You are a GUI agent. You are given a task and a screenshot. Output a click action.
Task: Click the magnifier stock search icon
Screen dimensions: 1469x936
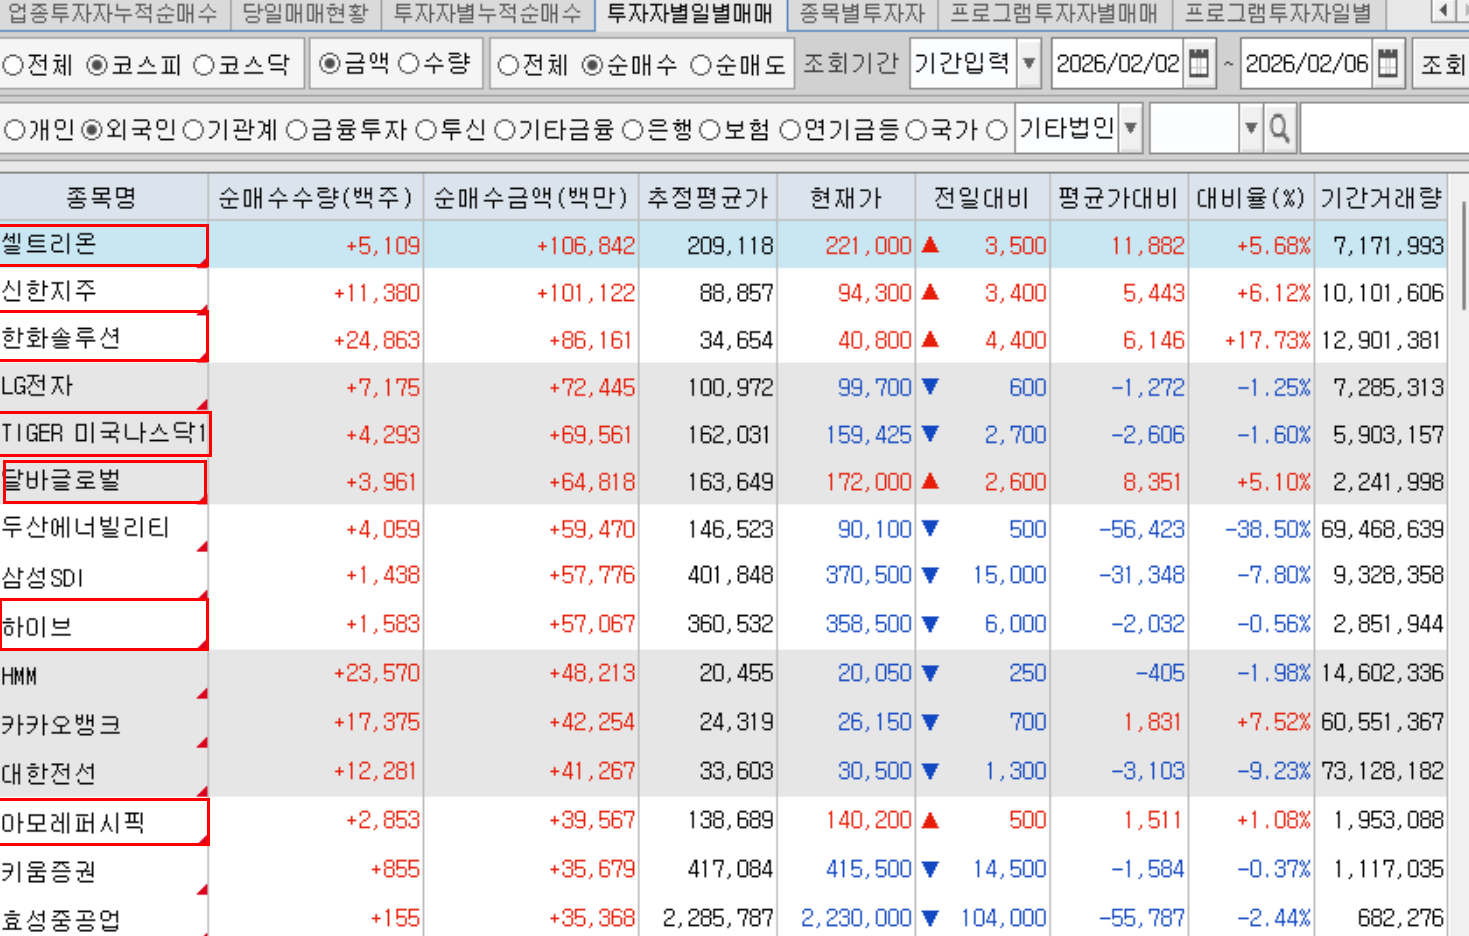click(1279, 129)
